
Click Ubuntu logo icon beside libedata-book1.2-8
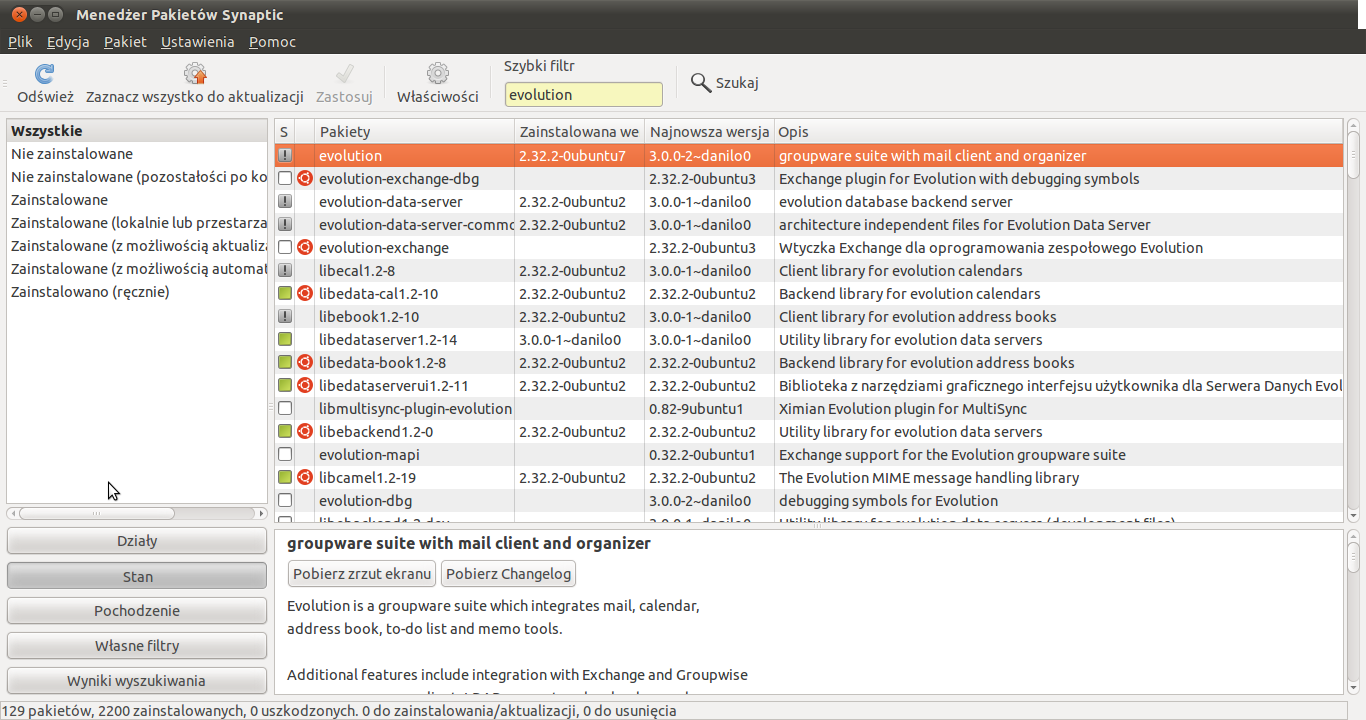[305, 363]
